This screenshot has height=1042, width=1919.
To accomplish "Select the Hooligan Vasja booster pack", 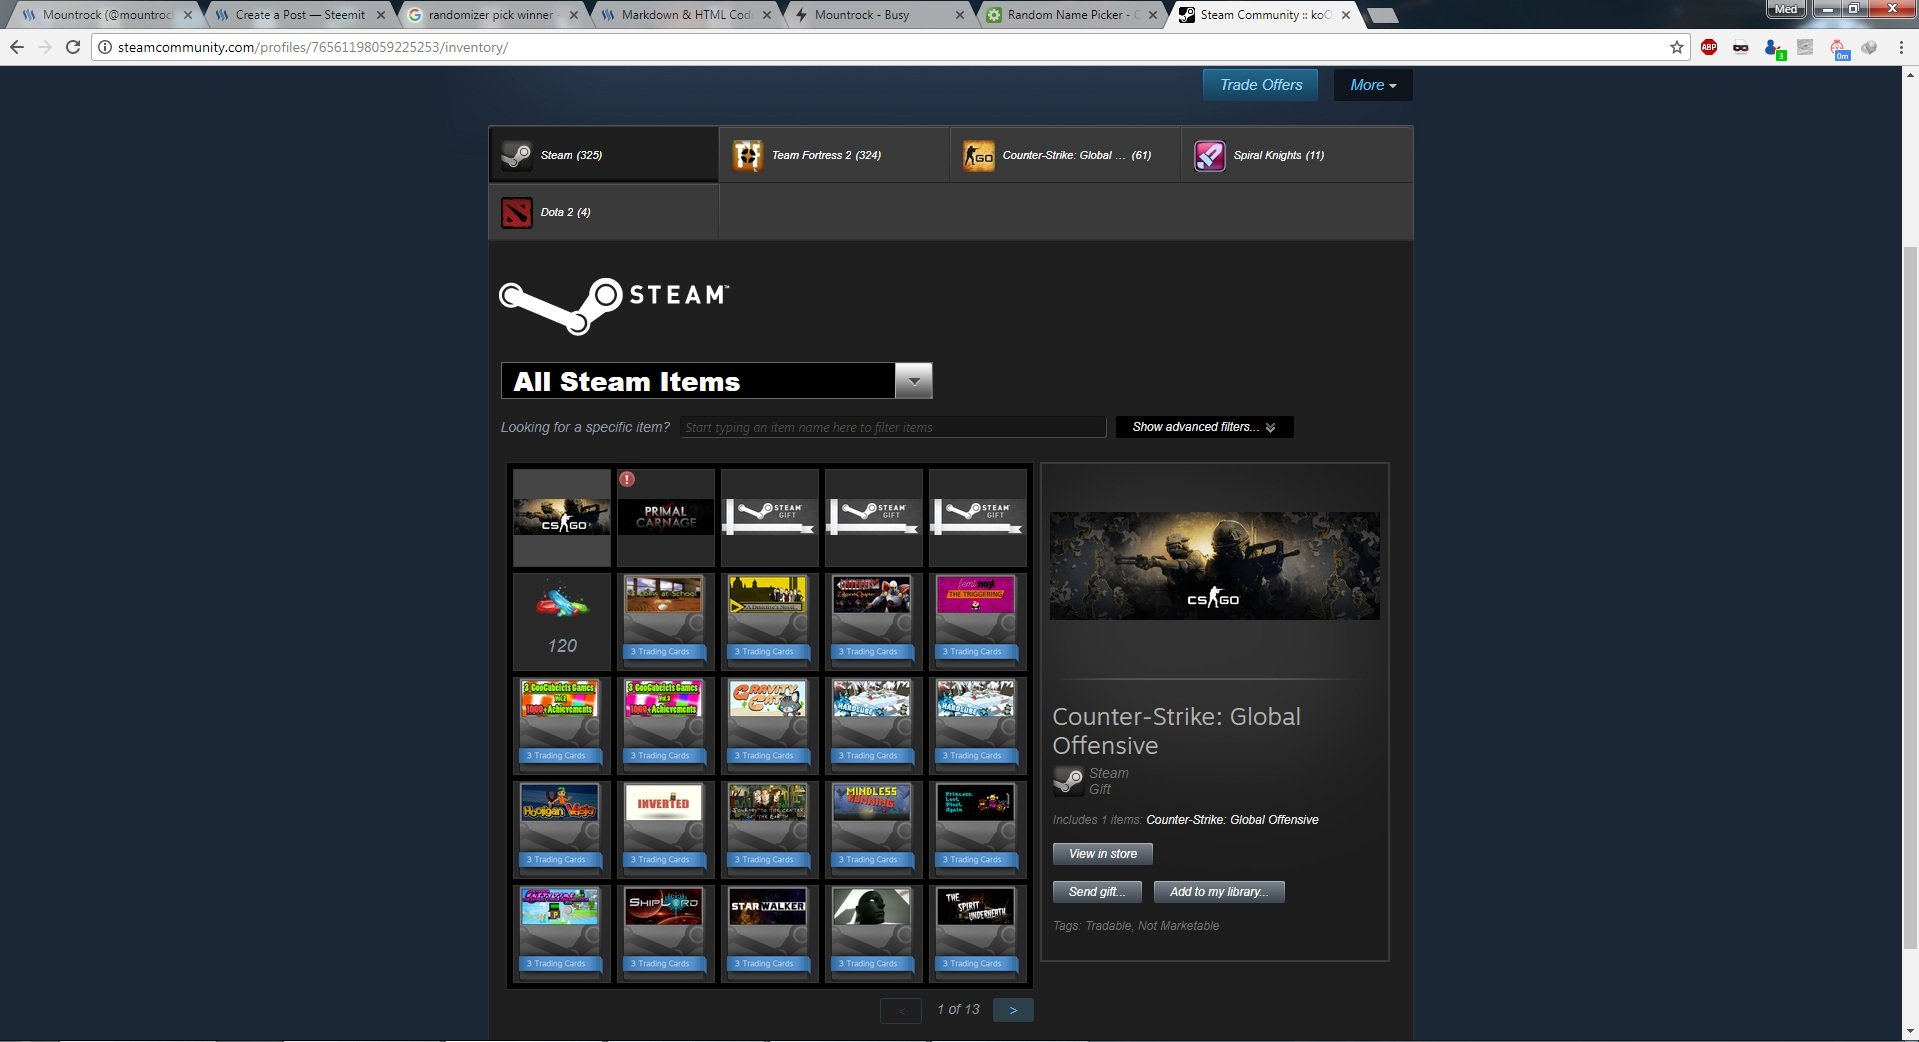I will (x=561, y=830).
